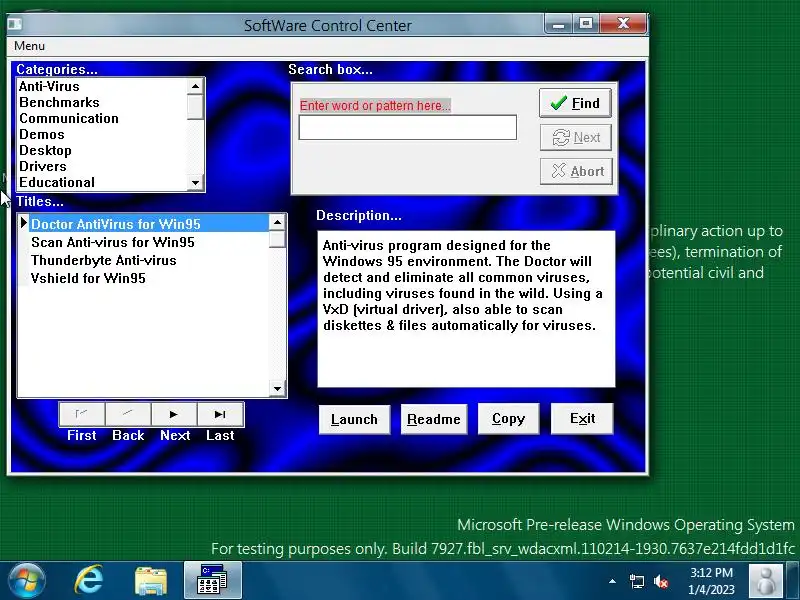Select Vshield for Win95 title
The height and width of the screenshot is (600, 800).
tap(149, 278)
